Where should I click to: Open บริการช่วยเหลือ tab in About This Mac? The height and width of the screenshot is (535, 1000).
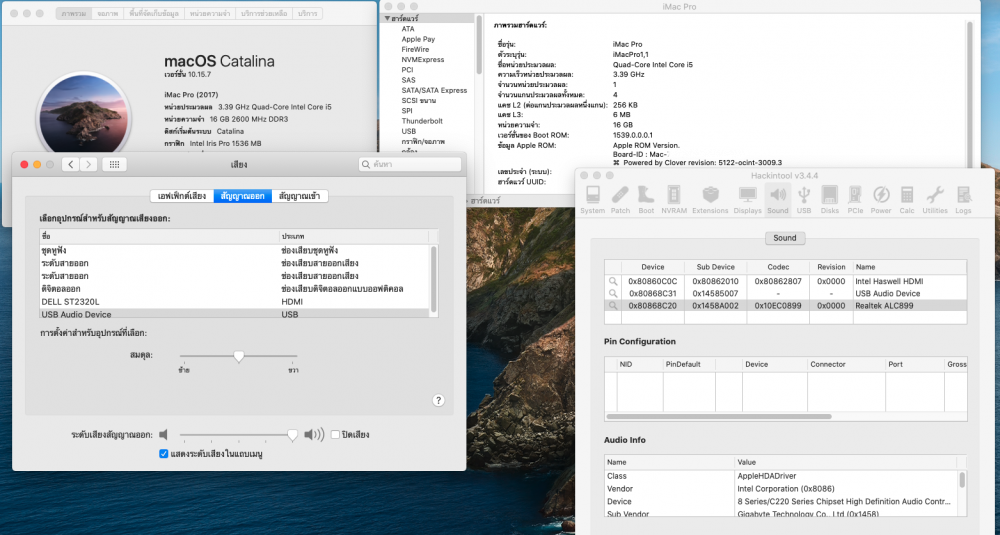tap(264, 13)
